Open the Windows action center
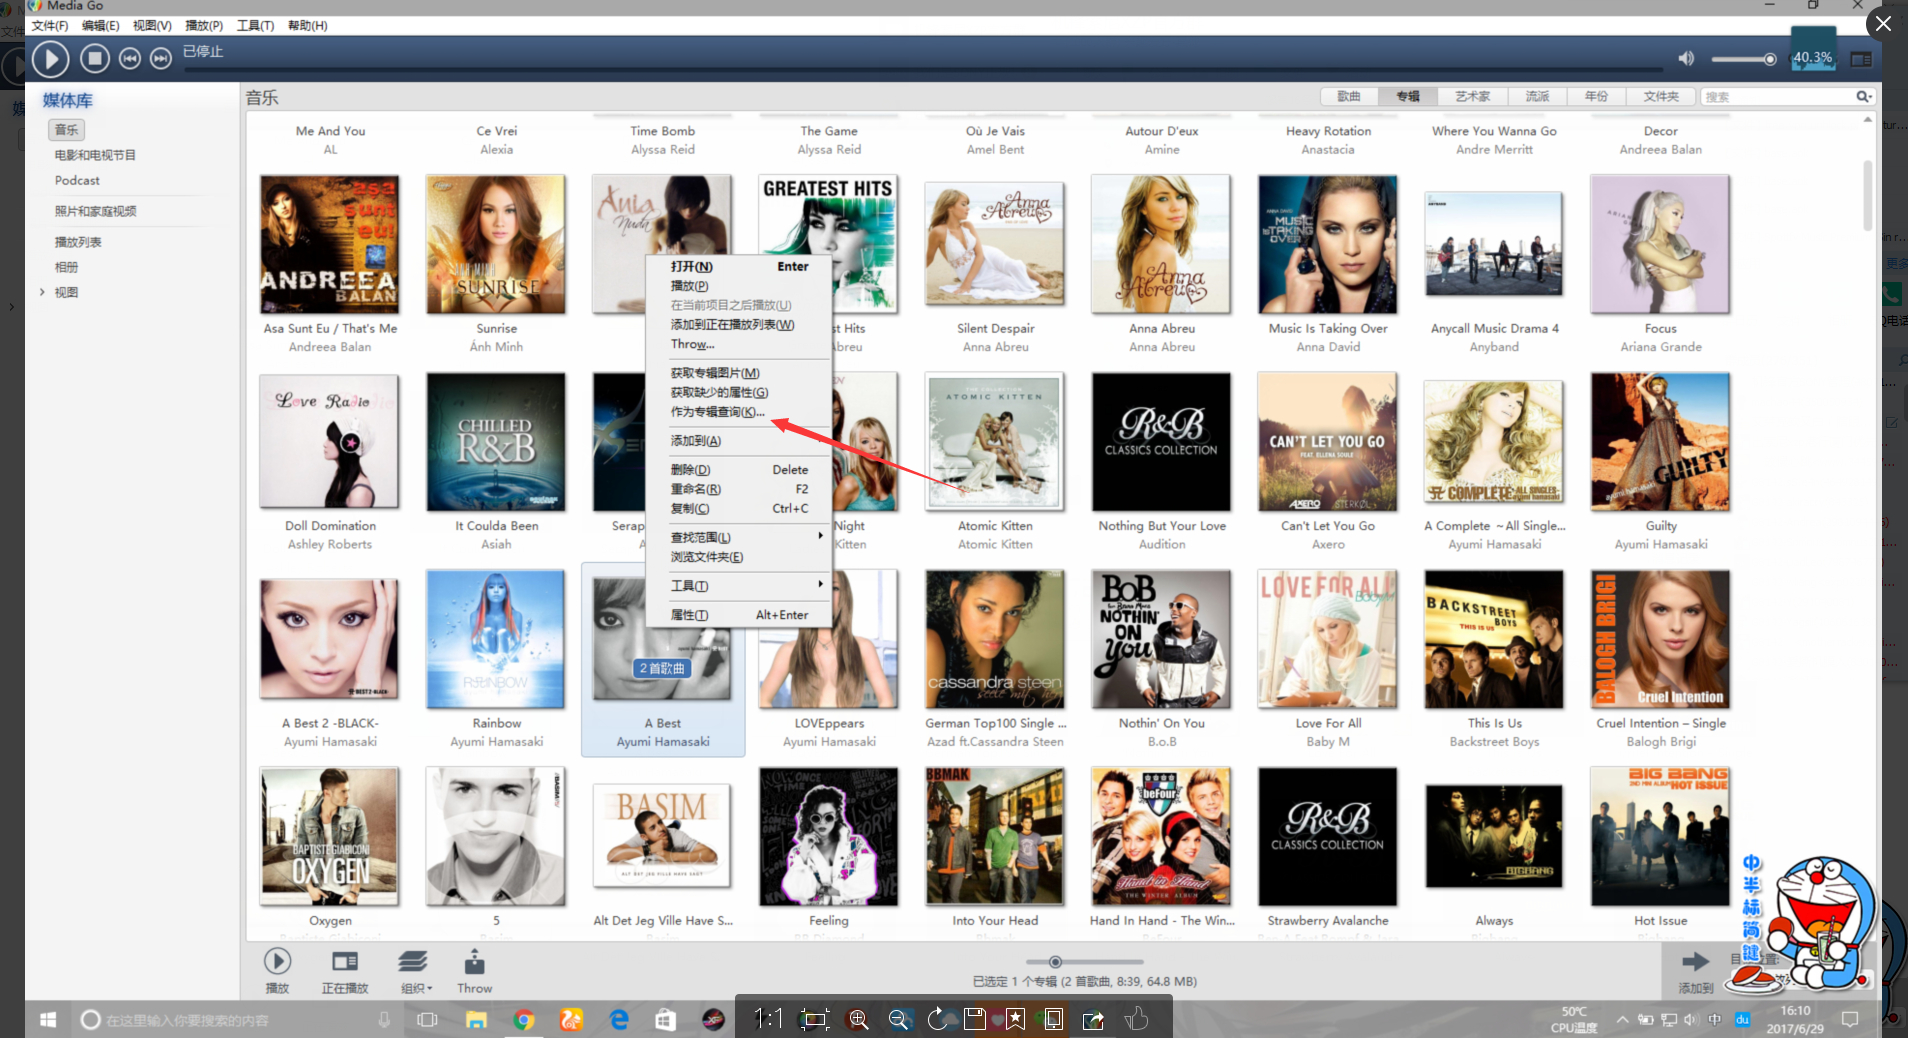Screen dimensions: 1908x1038 (x=1850, y=1020)
